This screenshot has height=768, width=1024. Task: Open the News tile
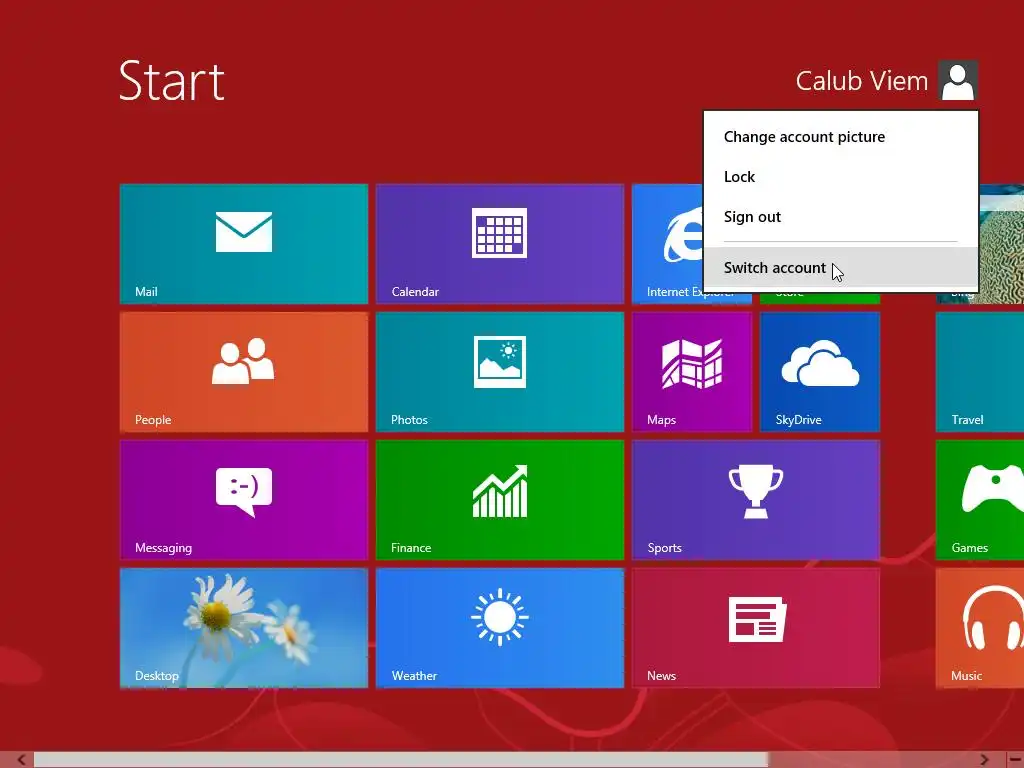[x=756, y=628]
